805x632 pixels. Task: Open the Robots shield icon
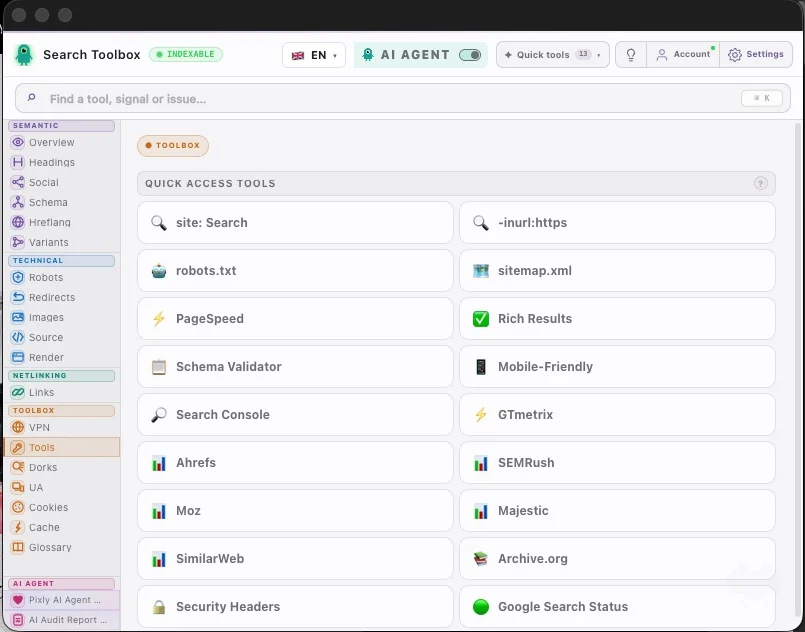pyautogui.click(x=18, y=277)
